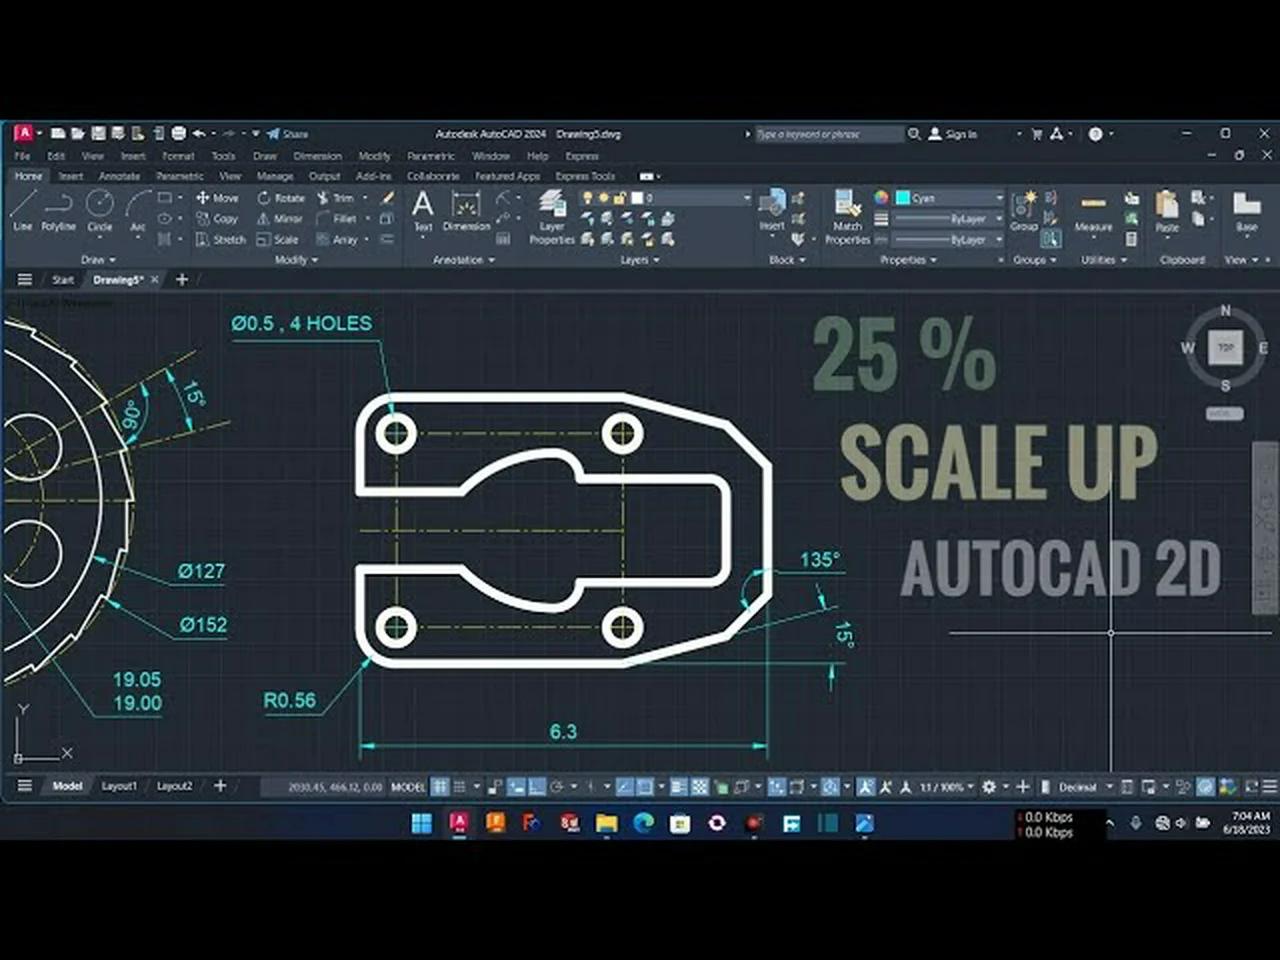Activate the Move command

(x=219, y=198)
